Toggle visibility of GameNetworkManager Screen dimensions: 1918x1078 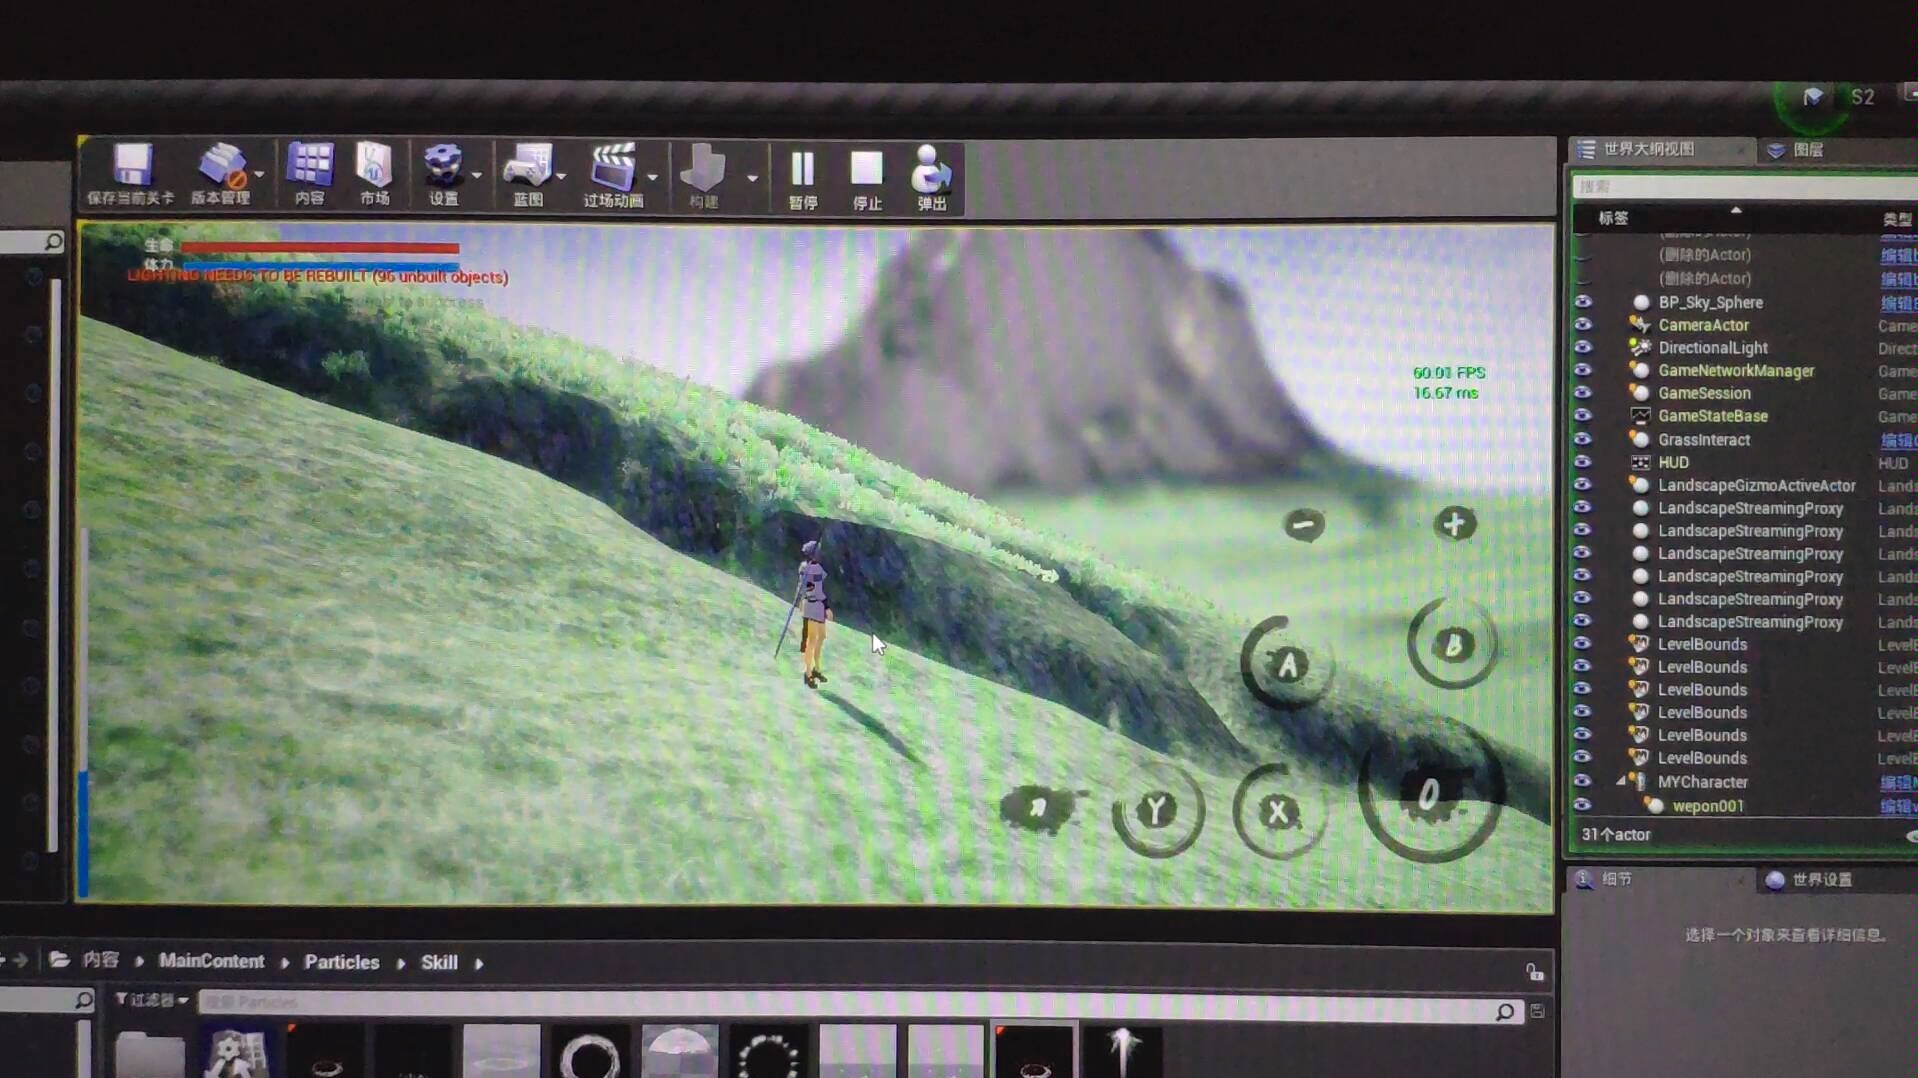tap(1582, 370)
